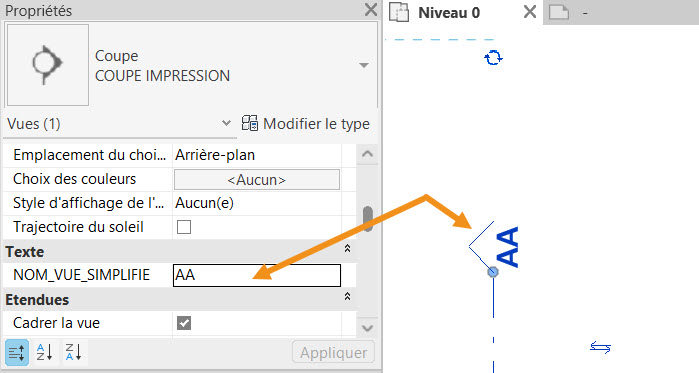Sort properties A to Z ascending
Screen dimensions: 699x373
[x=45, y=352]
